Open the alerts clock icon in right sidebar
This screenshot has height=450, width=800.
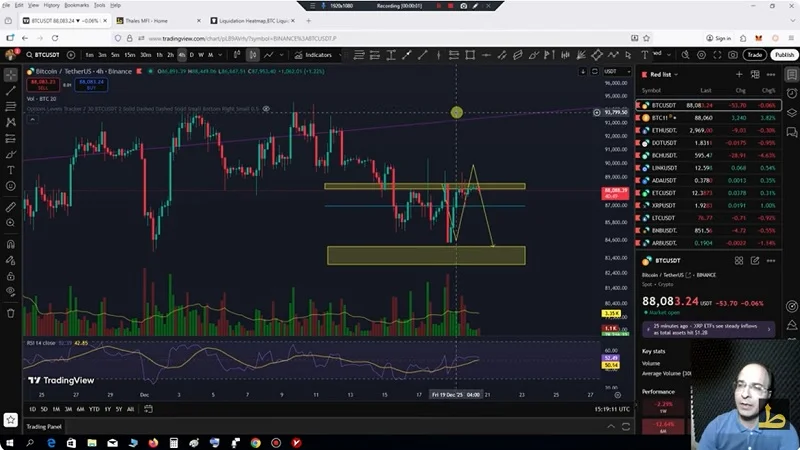tap(791, 92)
